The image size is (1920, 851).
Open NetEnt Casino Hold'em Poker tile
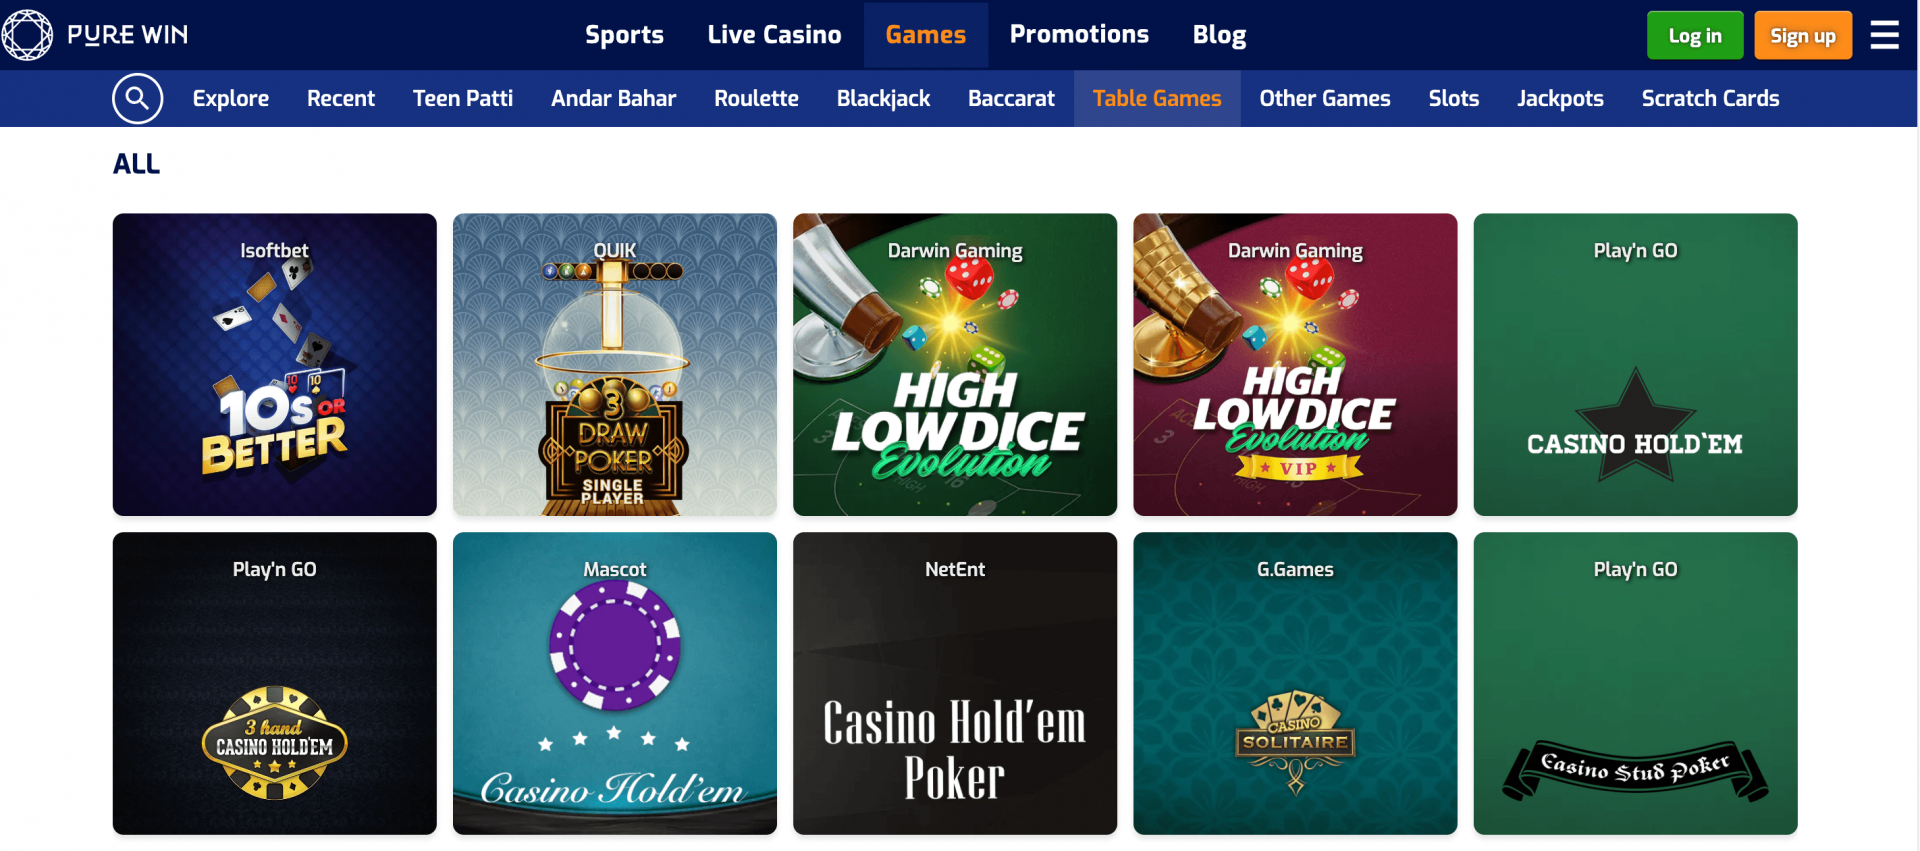pyautogui.click(x=955, y=683)
